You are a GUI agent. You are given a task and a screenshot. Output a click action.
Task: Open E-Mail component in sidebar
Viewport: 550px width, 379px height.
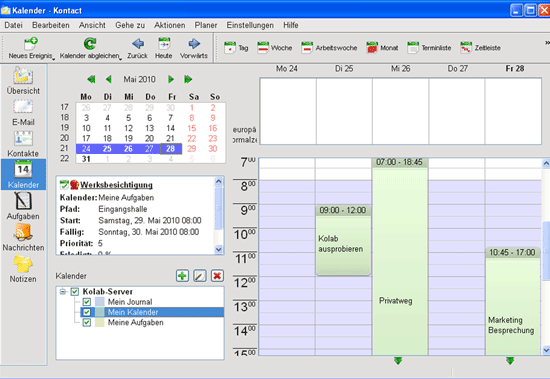tap(24, 112)
